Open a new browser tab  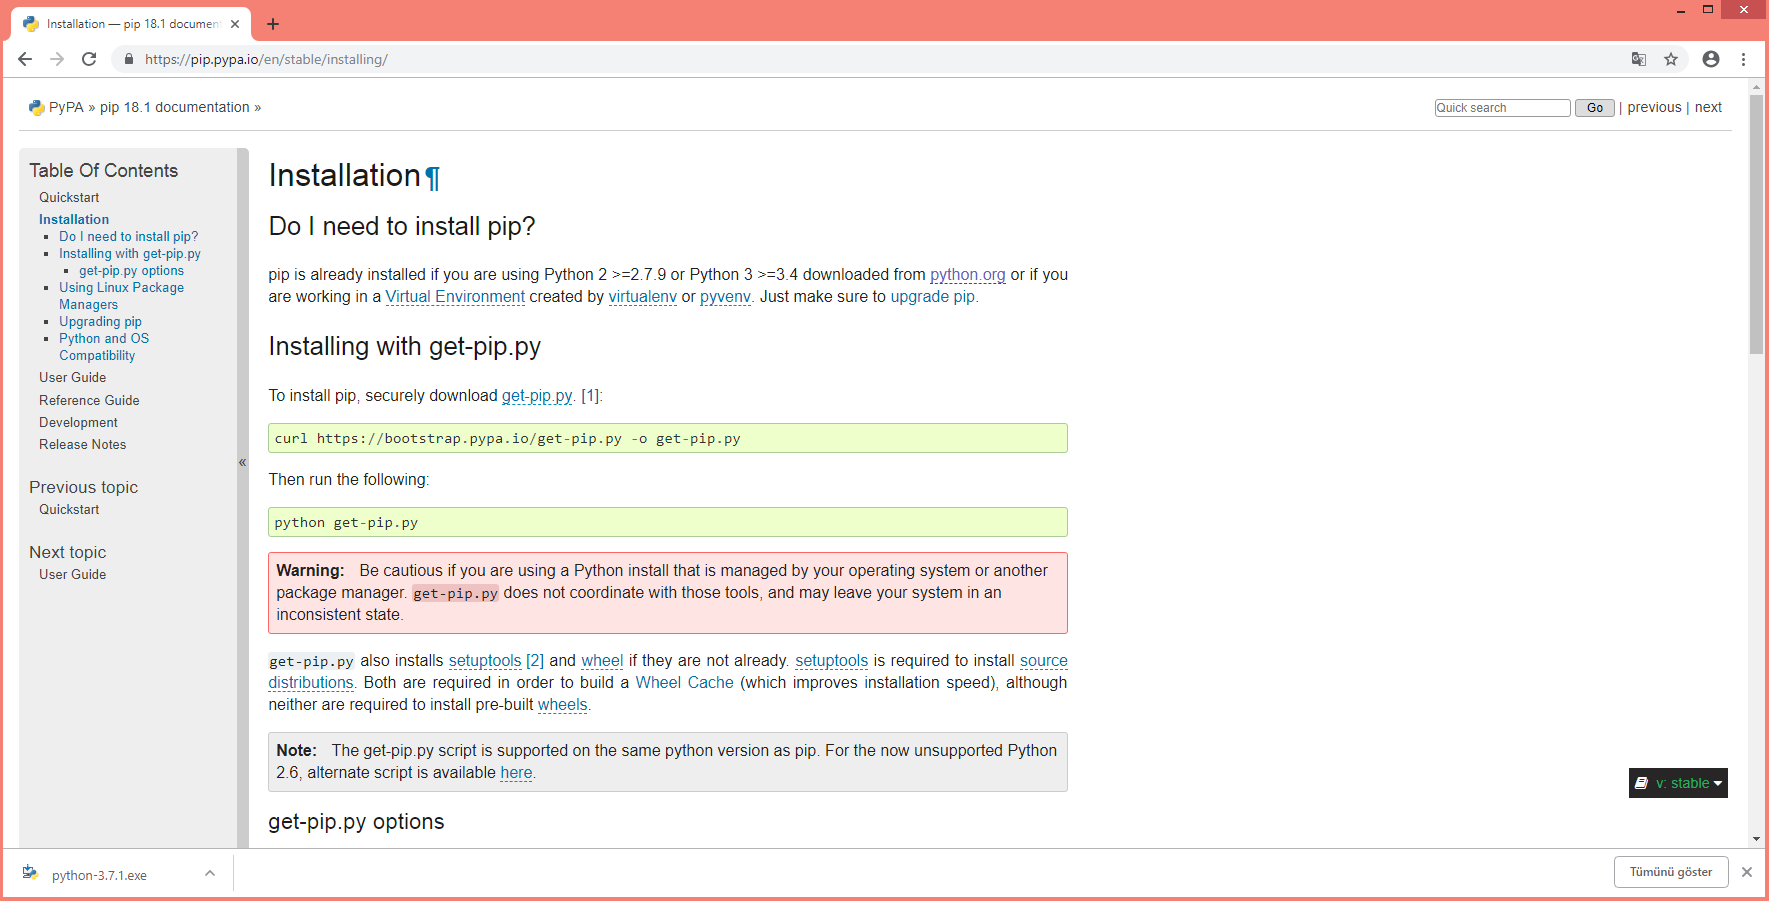coord(273,24)
